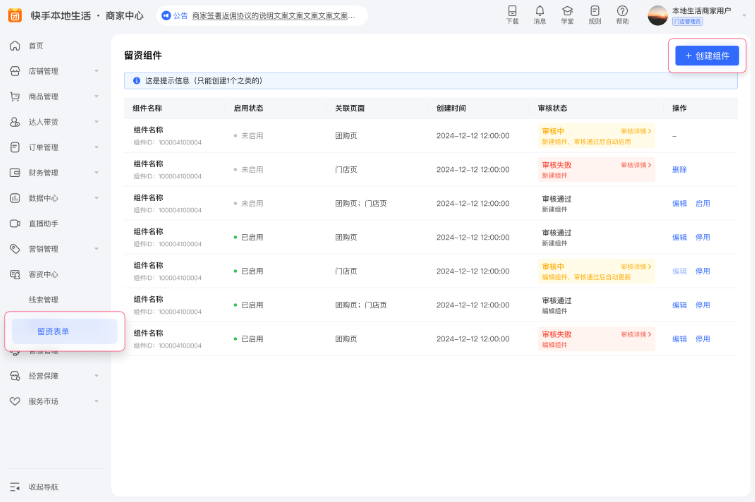Click the 客资中心 sidebar icon

click(15, 274)
